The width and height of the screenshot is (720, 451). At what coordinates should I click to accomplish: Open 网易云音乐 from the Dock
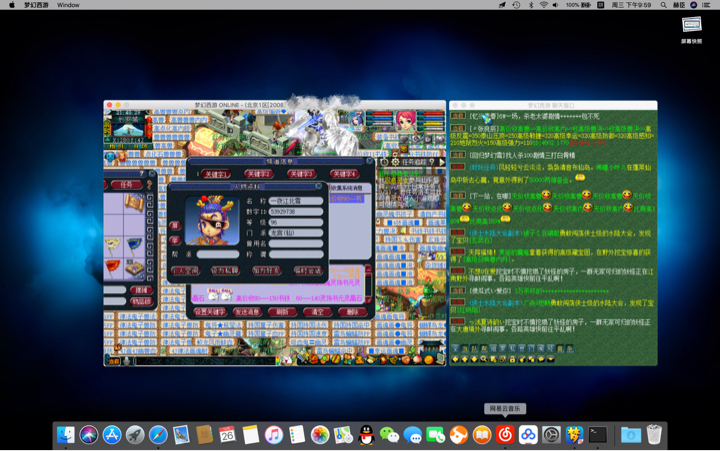[x=505, y=434]
